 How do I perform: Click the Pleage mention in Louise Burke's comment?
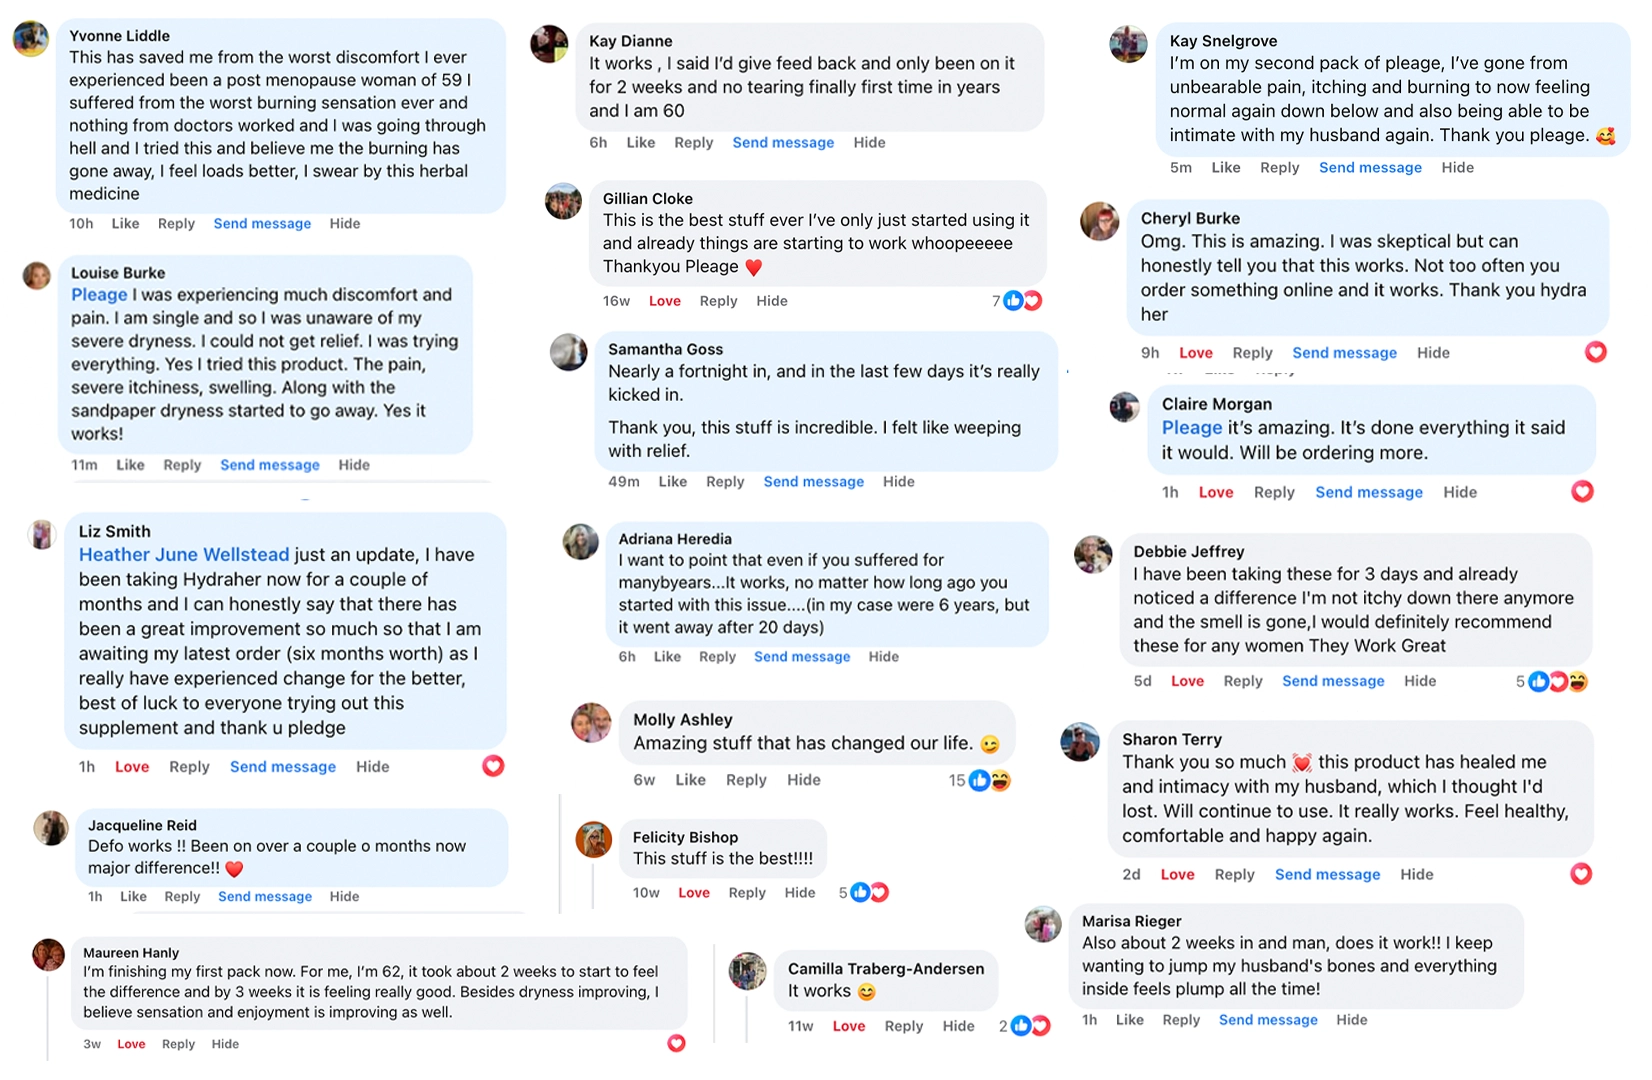click(99, 295)
